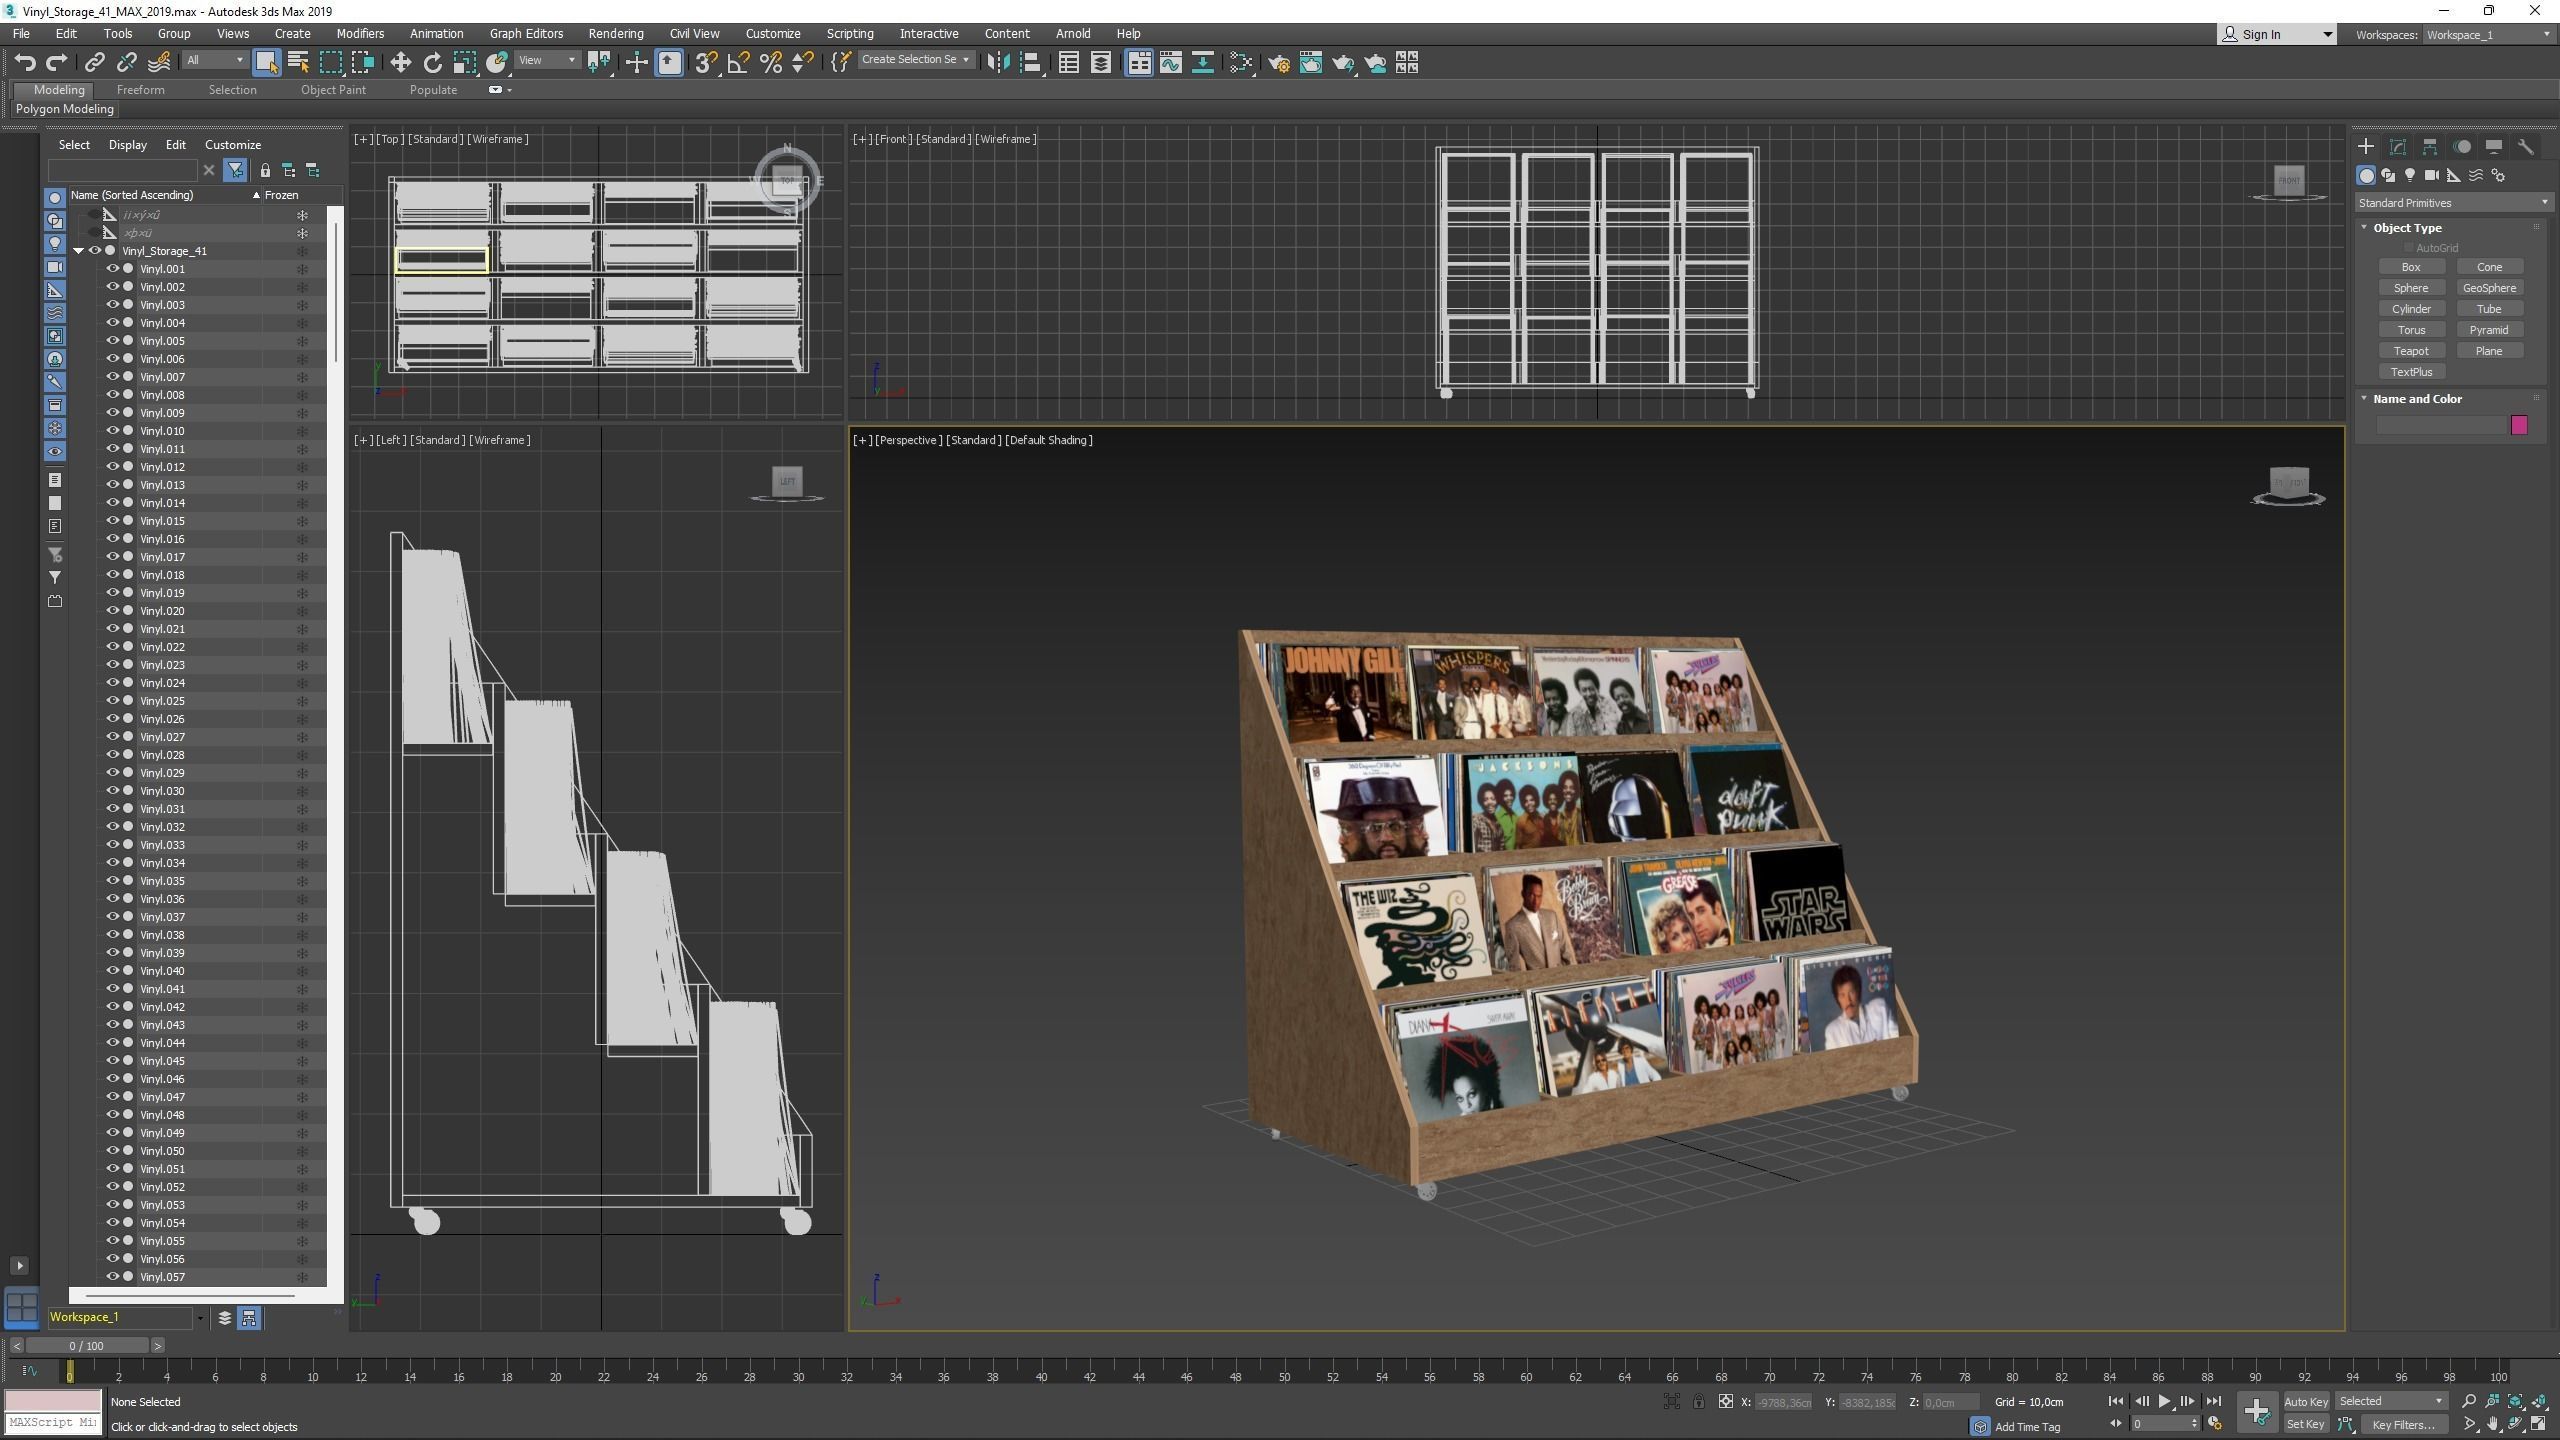The width and height of the screenshot is (2560, 1440).
Task: Collapse the Name and Color rollout
Action: (2365, 399)
